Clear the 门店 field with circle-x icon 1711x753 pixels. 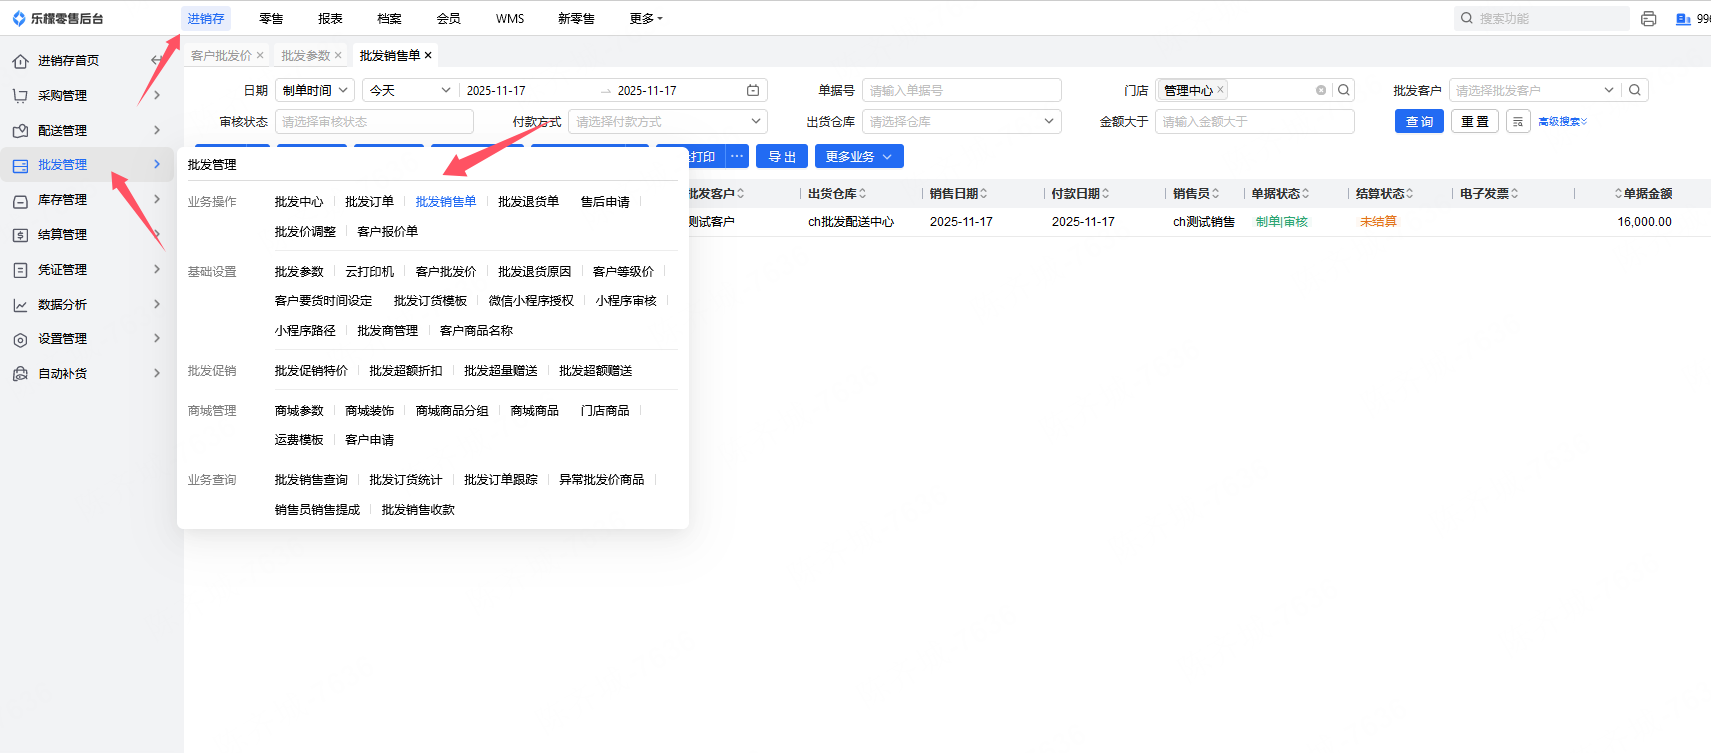coord(1321,91)
